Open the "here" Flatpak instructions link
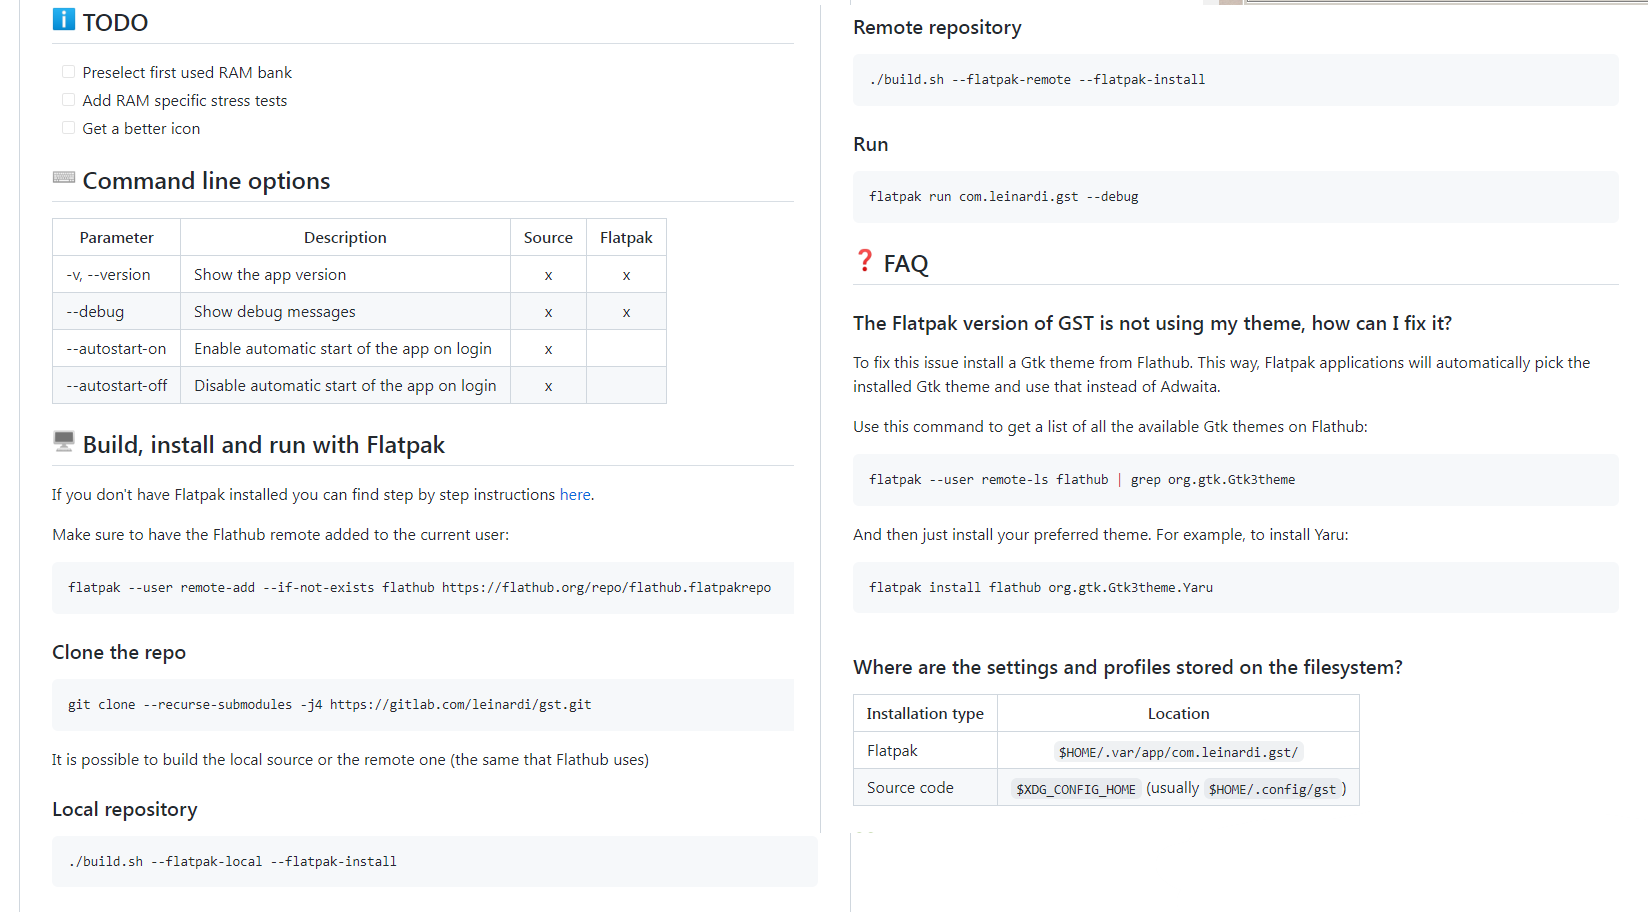The height and width of the screenshot is (912, 1648). point(575,495)
